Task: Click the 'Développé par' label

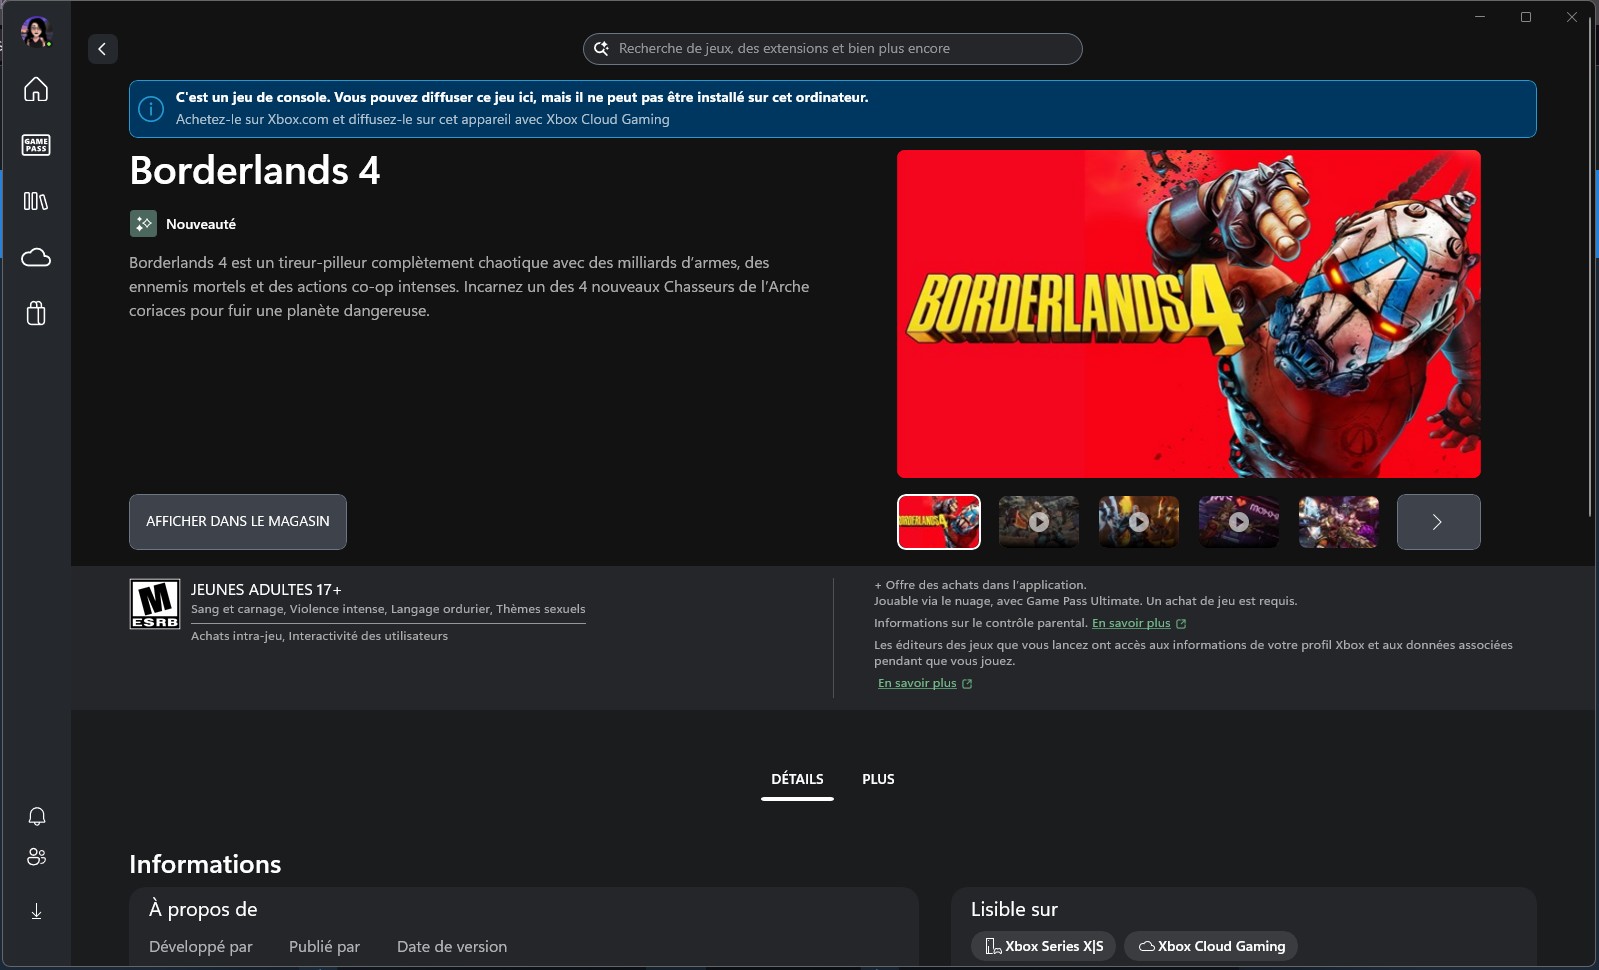Action: [201, 947]
